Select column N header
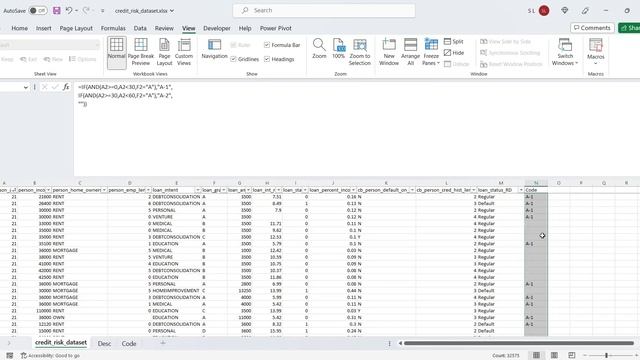The image size is (640, 360). pos(536,183)
